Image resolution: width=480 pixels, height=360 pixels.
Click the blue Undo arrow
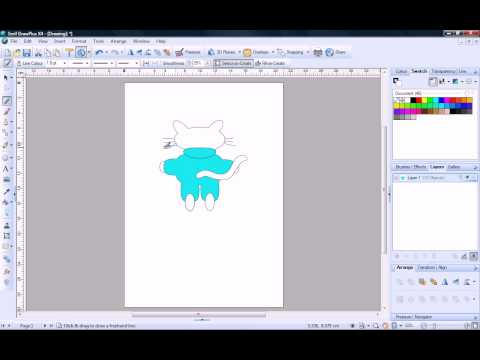coord(99,52)
